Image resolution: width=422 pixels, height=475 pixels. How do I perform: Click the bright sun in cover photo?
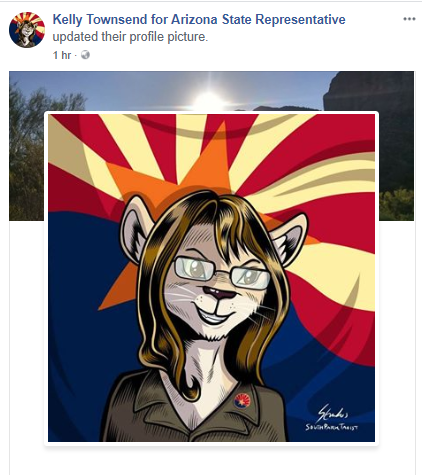[x=209, y=99]
